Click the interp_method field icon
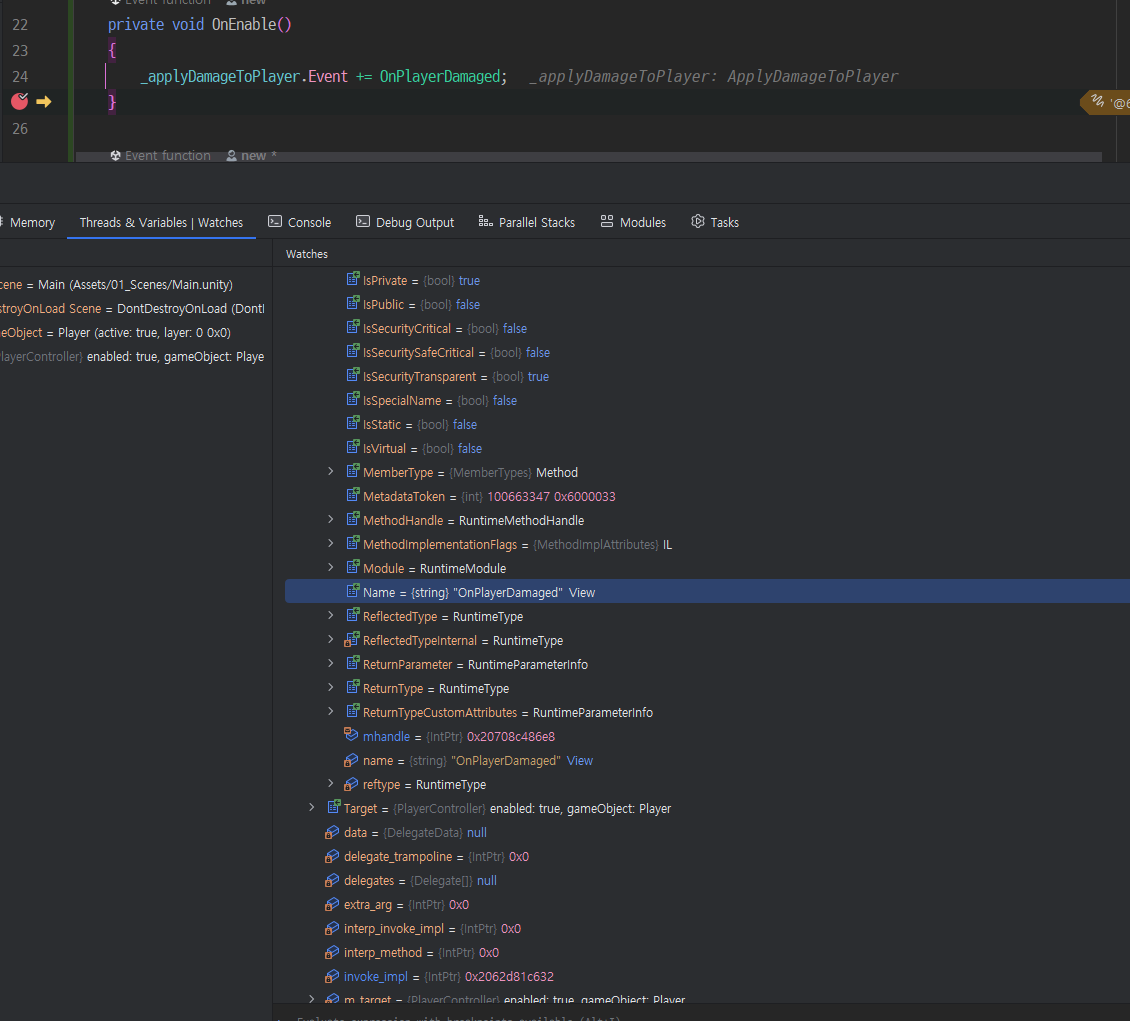This screenshot has width=1130, height=1021. pos(332,952)
